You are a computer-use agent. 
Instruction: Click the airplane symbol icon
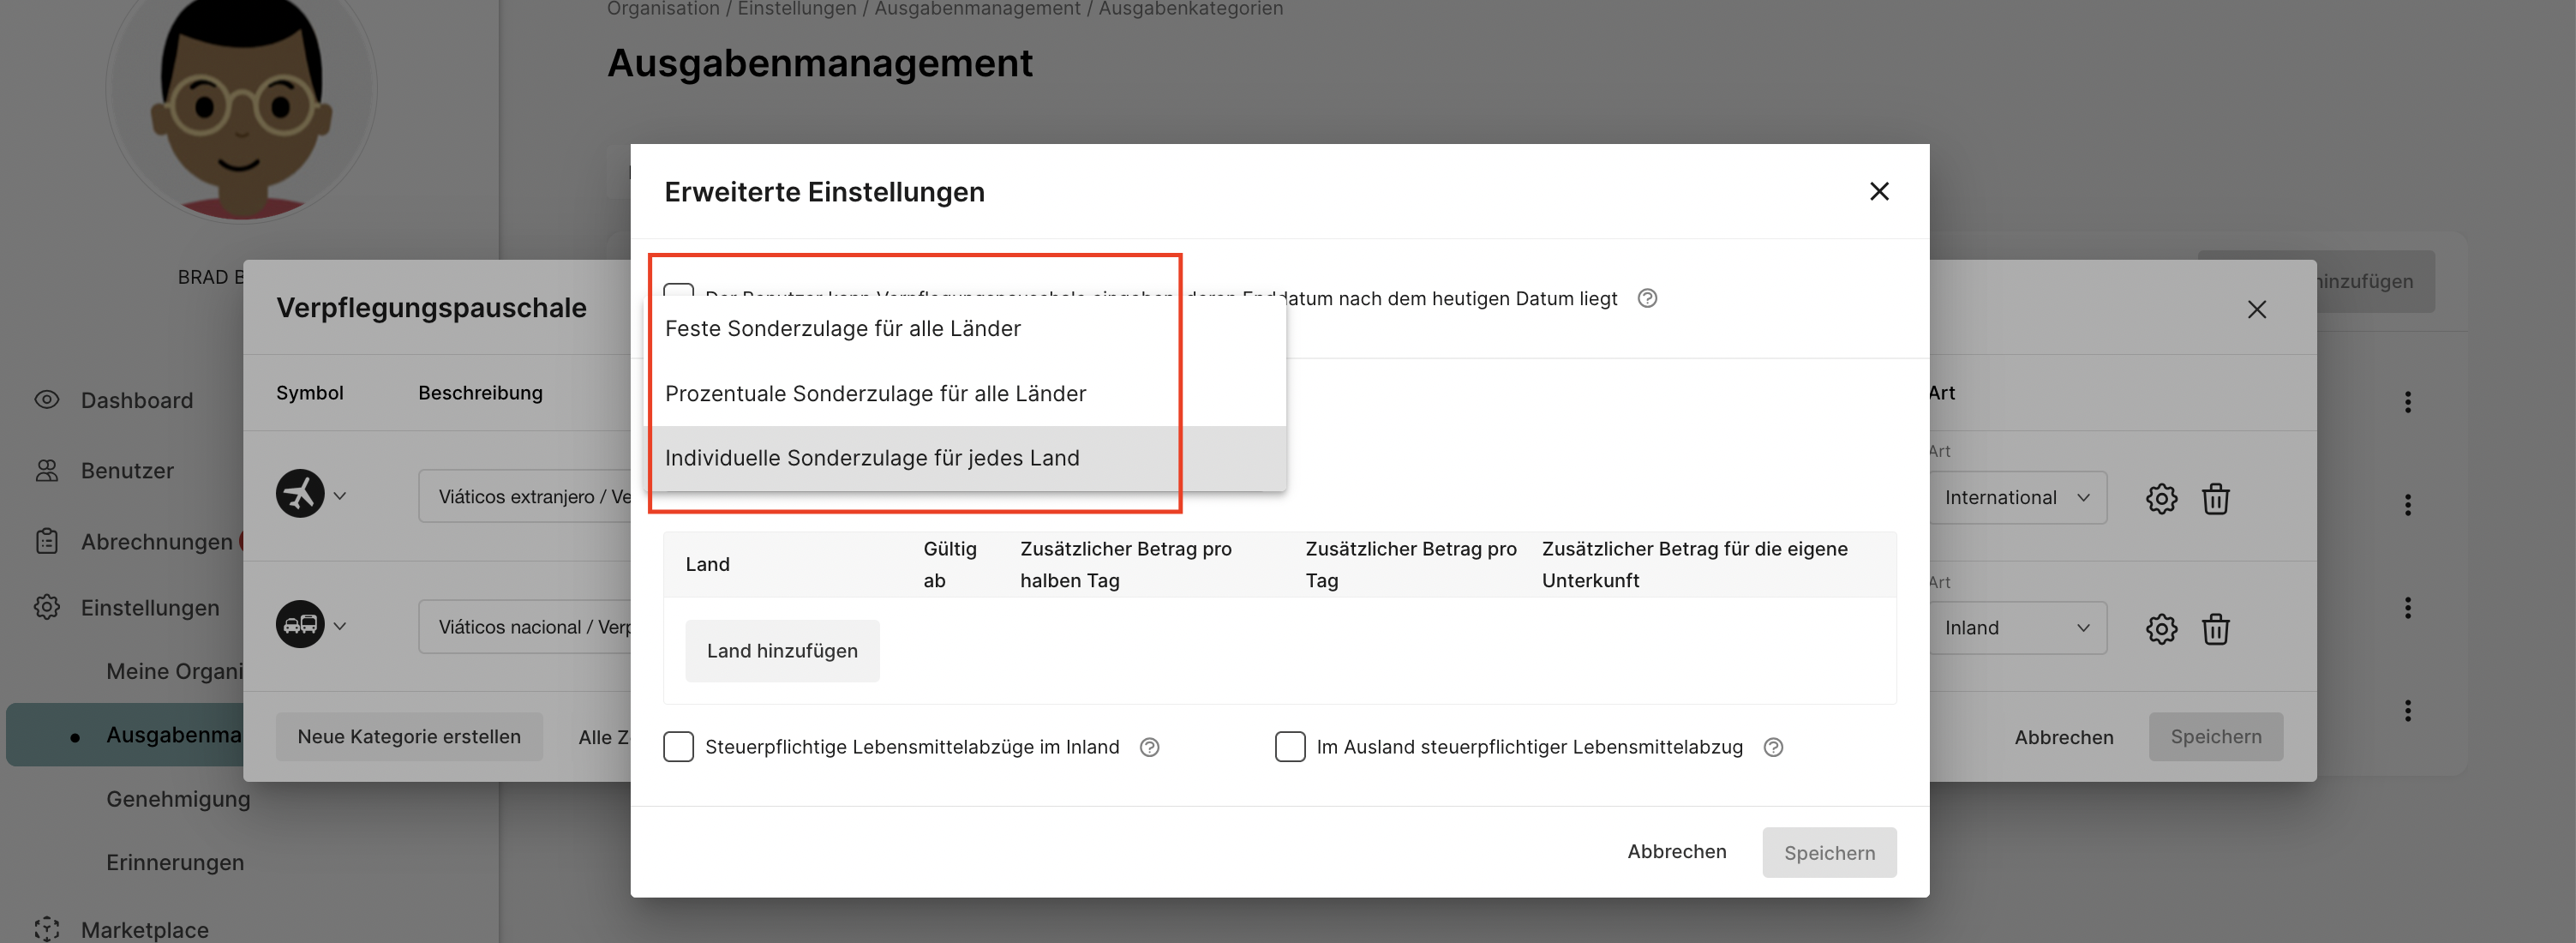tap(300, 494)
